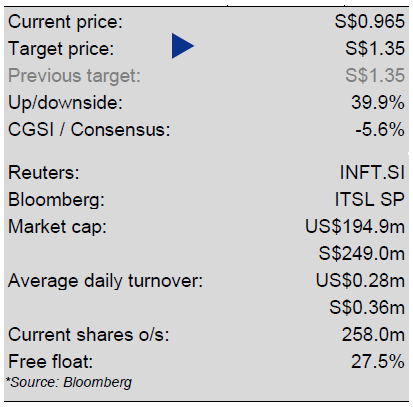Select the Current price label
The width and height of the screenshot is (413, 407).
(x=65, y=22)
